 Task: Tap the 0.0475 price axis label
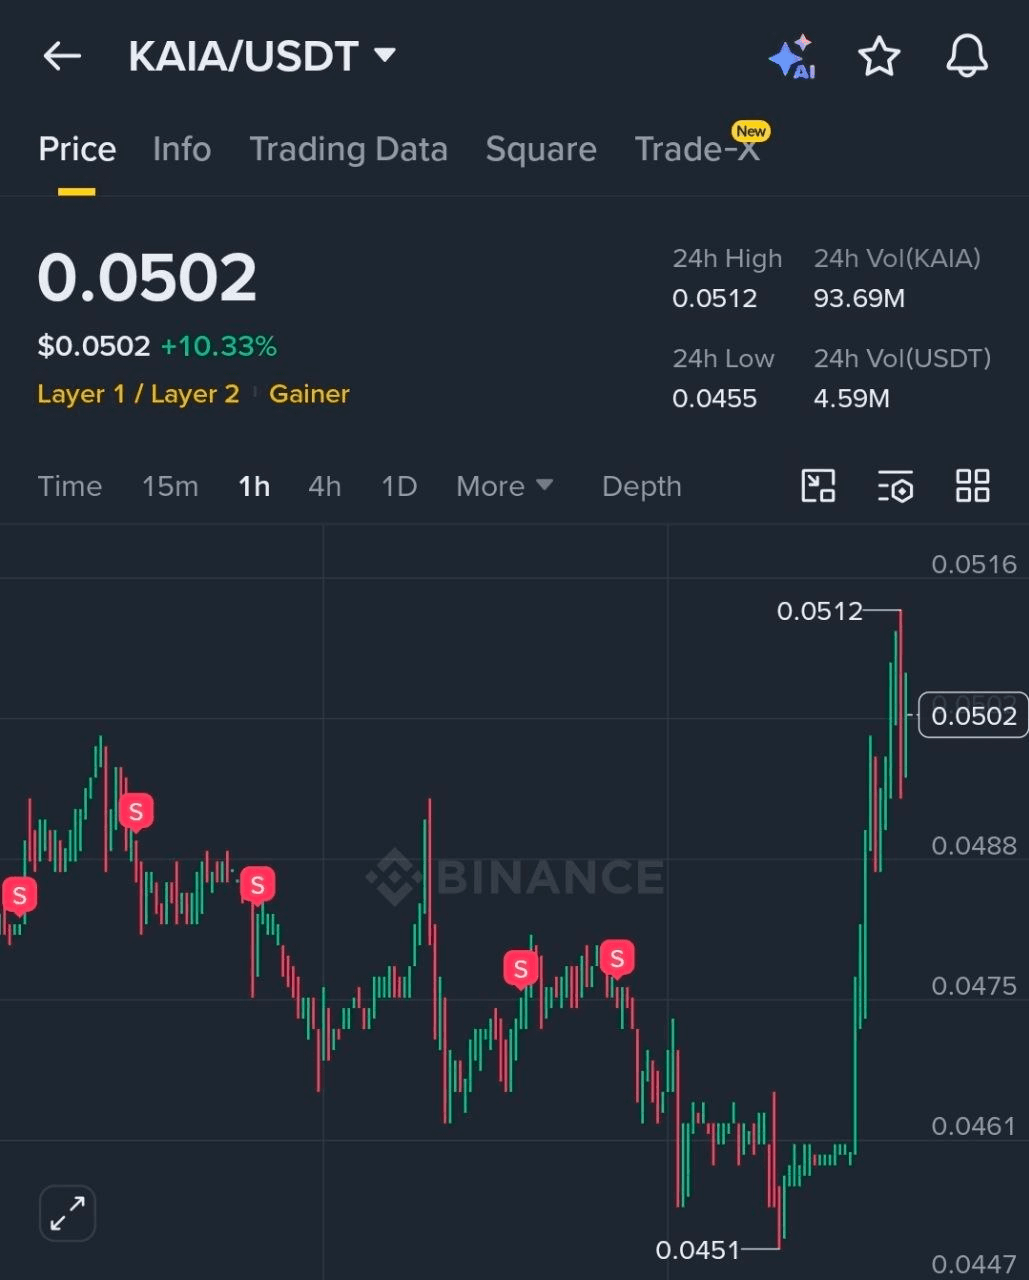[973, 986]
